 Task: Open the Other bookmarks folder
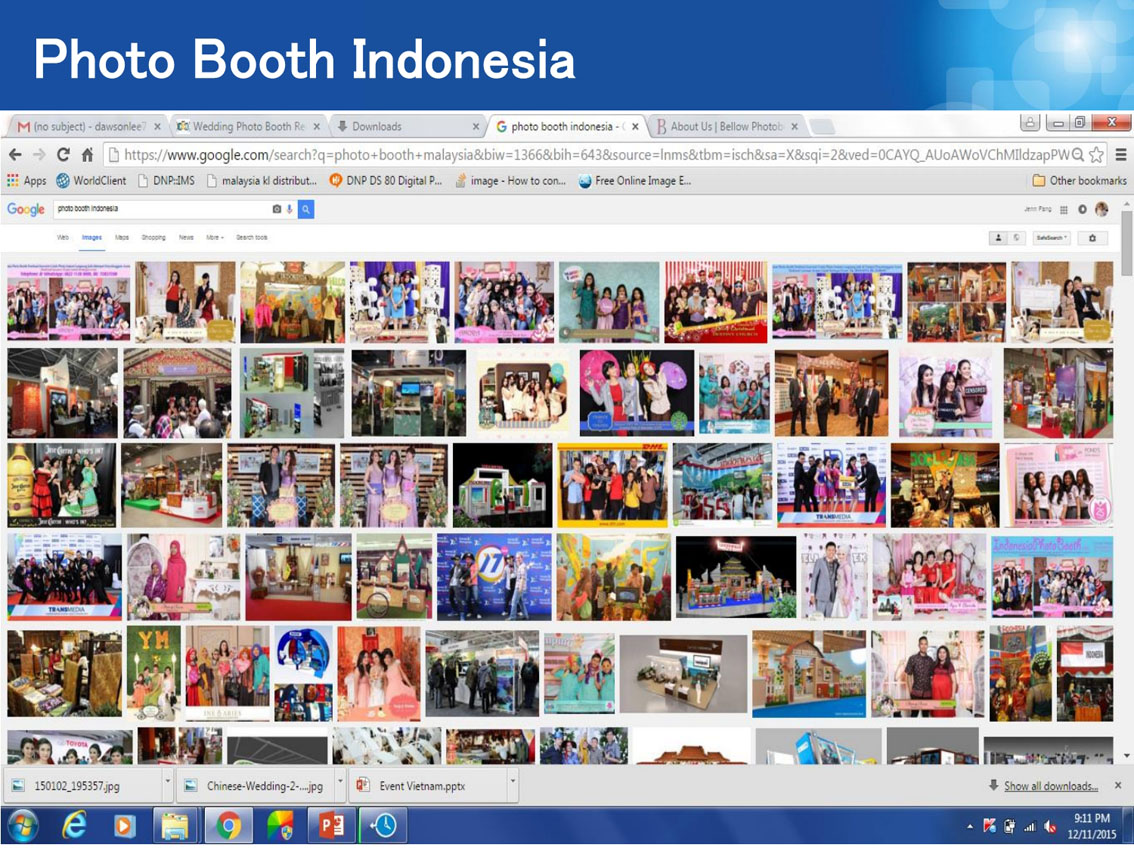(x=1079, y=181)
